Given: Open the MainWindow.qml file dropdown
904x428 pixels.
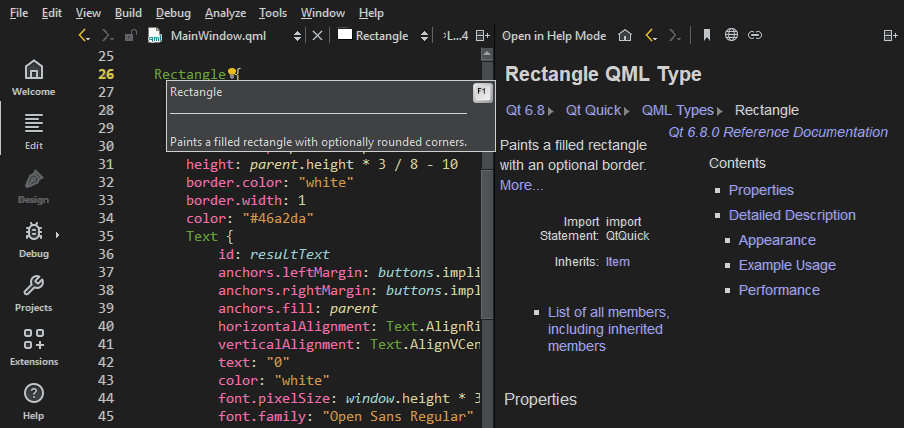Looking at the screenshot, I should 225,36.
